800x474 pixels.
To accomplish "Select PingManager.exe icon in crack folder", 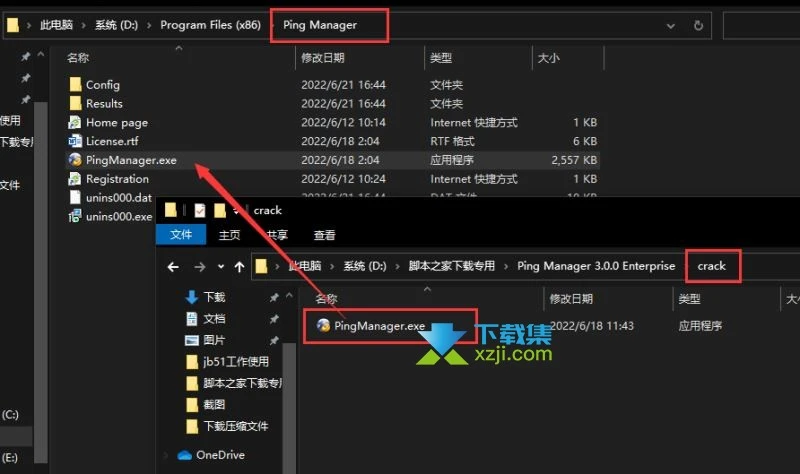I will tap(323, 326).
